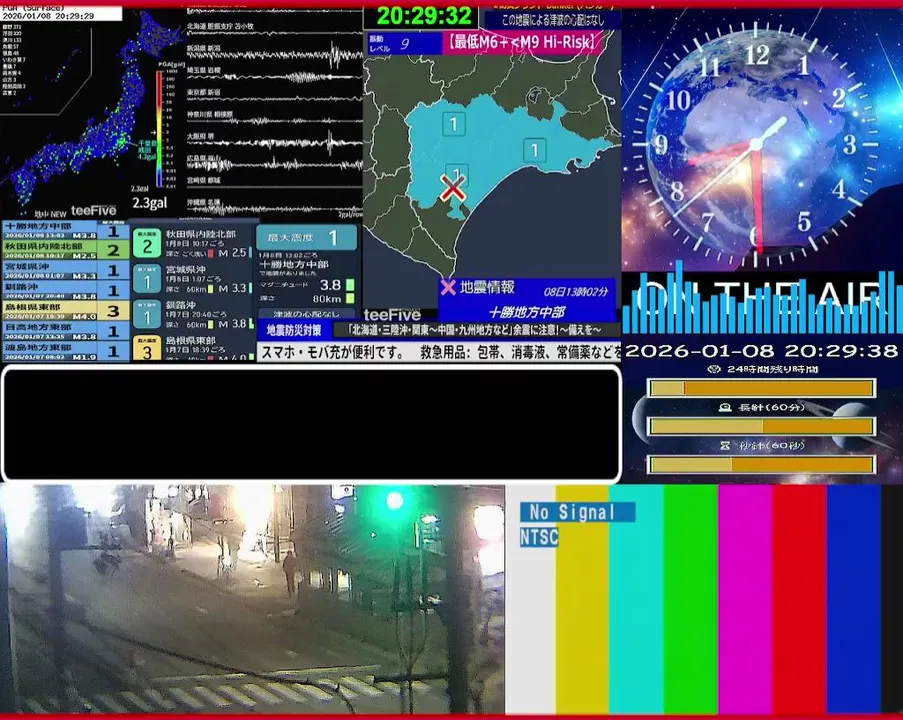Click the empty black rounded caption box
Screen dimensions: 903x720
click(x=312, y=423)
